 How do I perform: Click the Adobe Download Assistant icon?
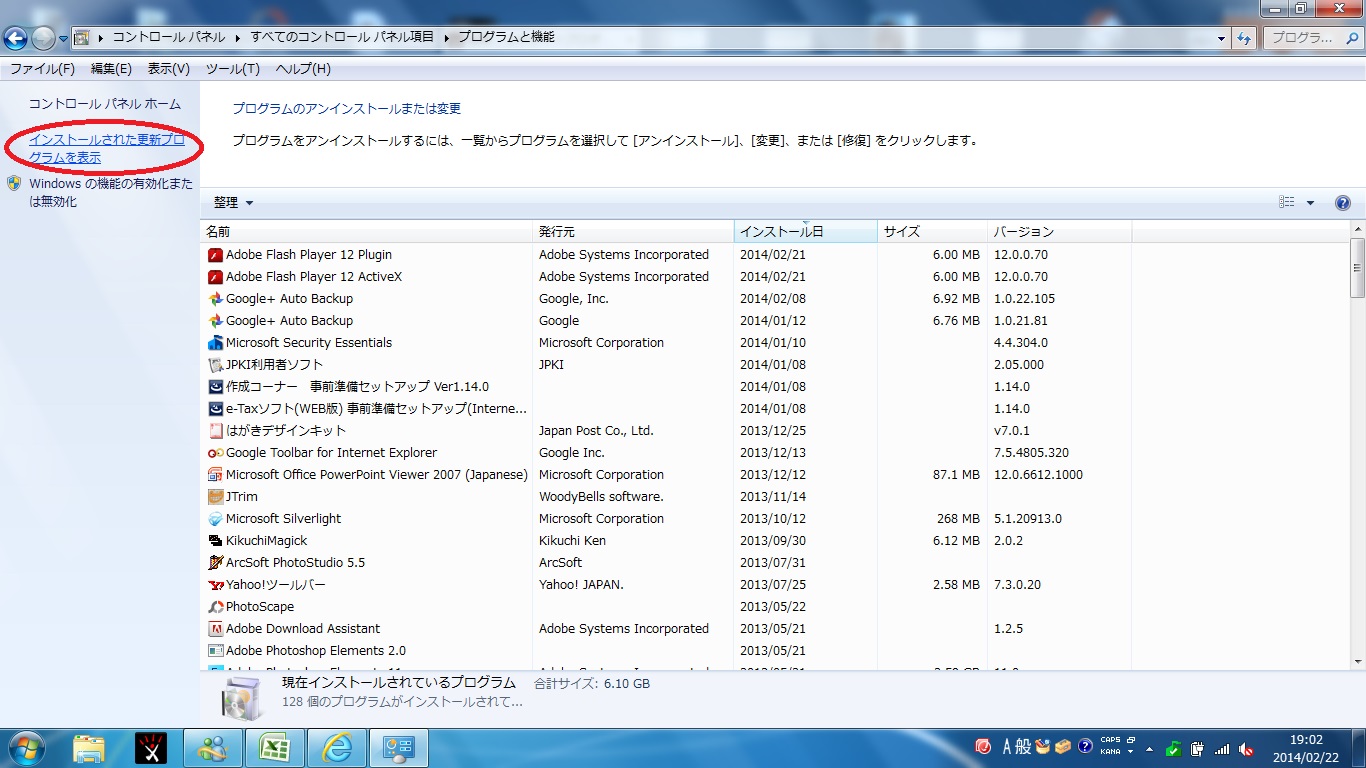[215, 629]
